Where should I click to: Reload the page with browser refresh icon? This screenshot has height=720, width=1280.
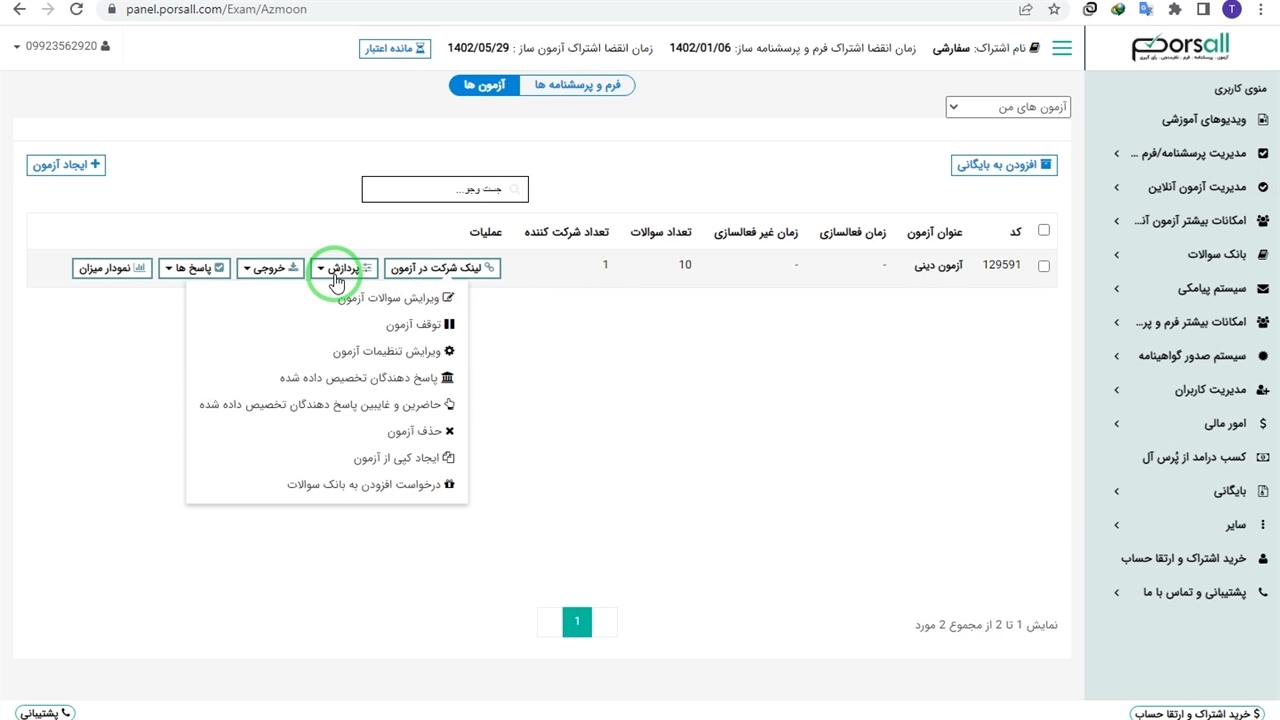tap(77, 9)
